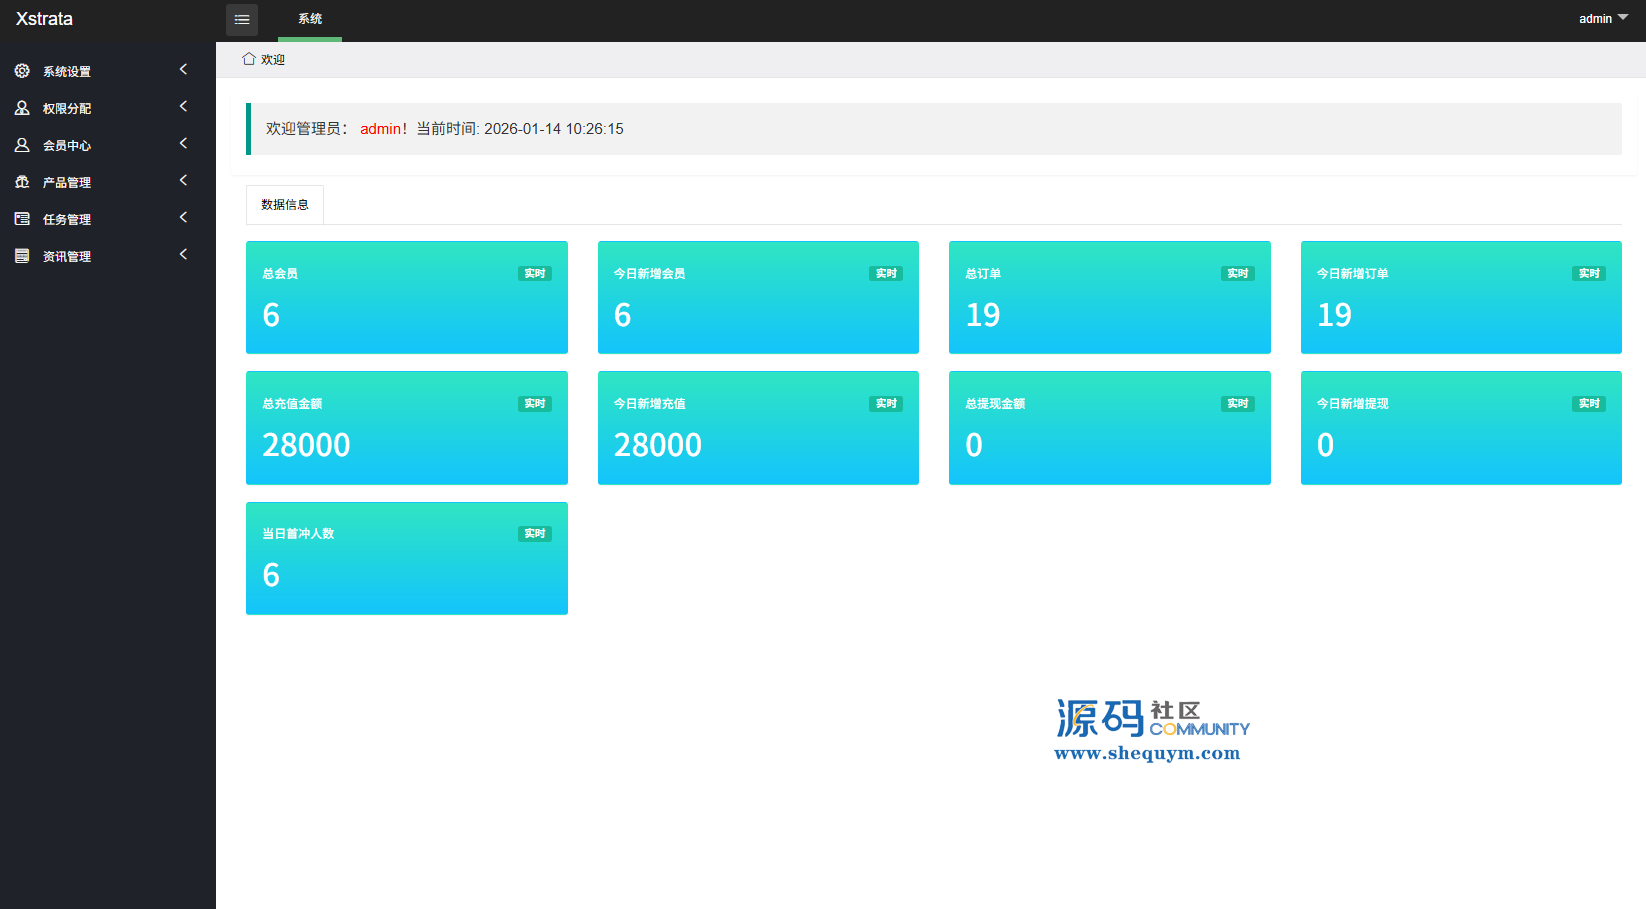
Task: Click the 任务管理 list icon
Action: pos(22,219)
